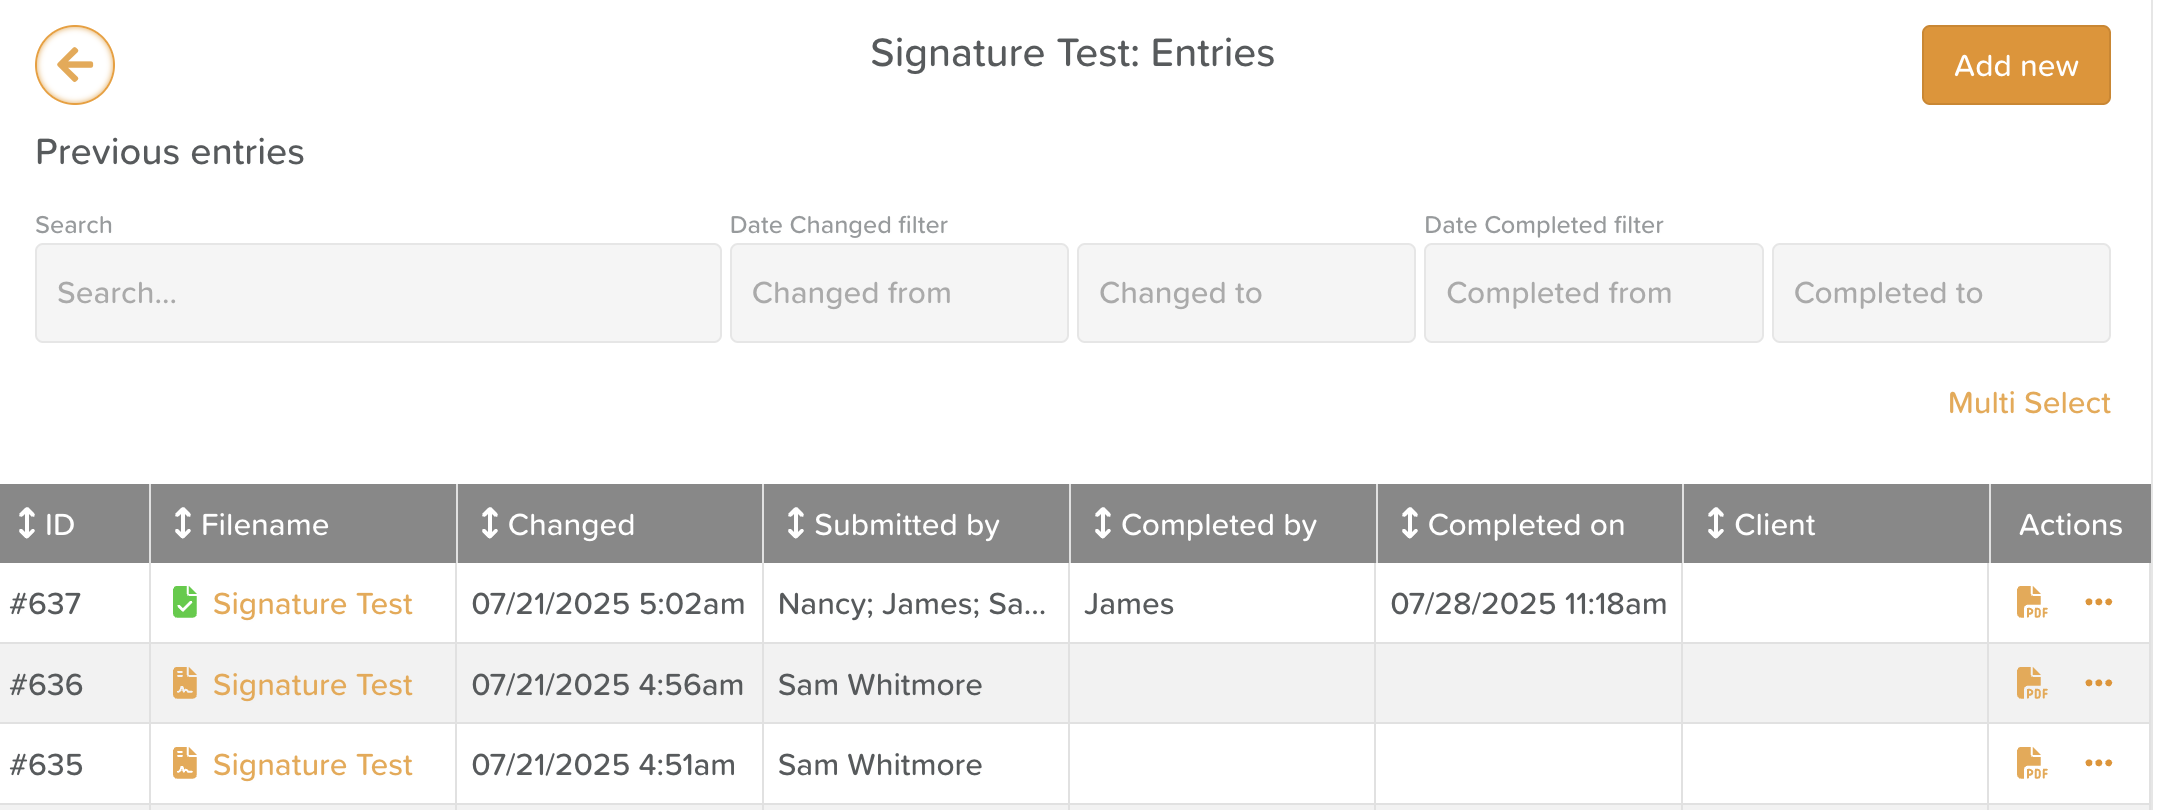Enable Multi Select mode

pyautogui.click(x=2029, y=403)
